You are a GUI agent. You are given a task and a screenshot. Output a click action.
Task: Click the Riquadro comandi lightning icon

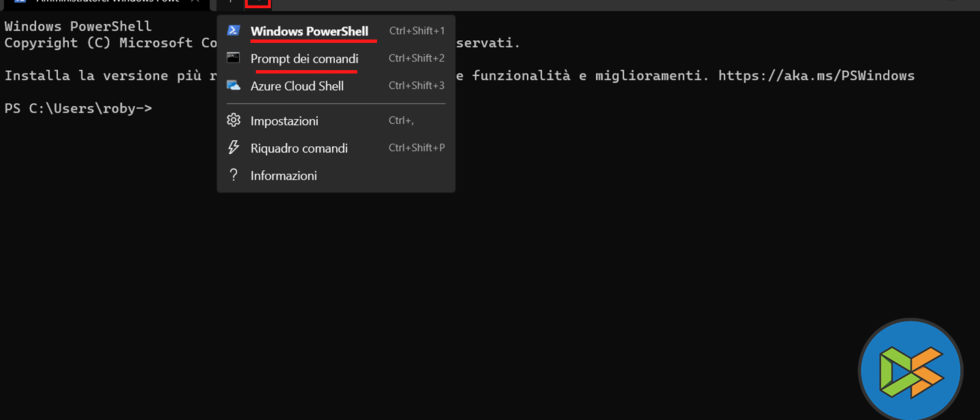point(233,148)
